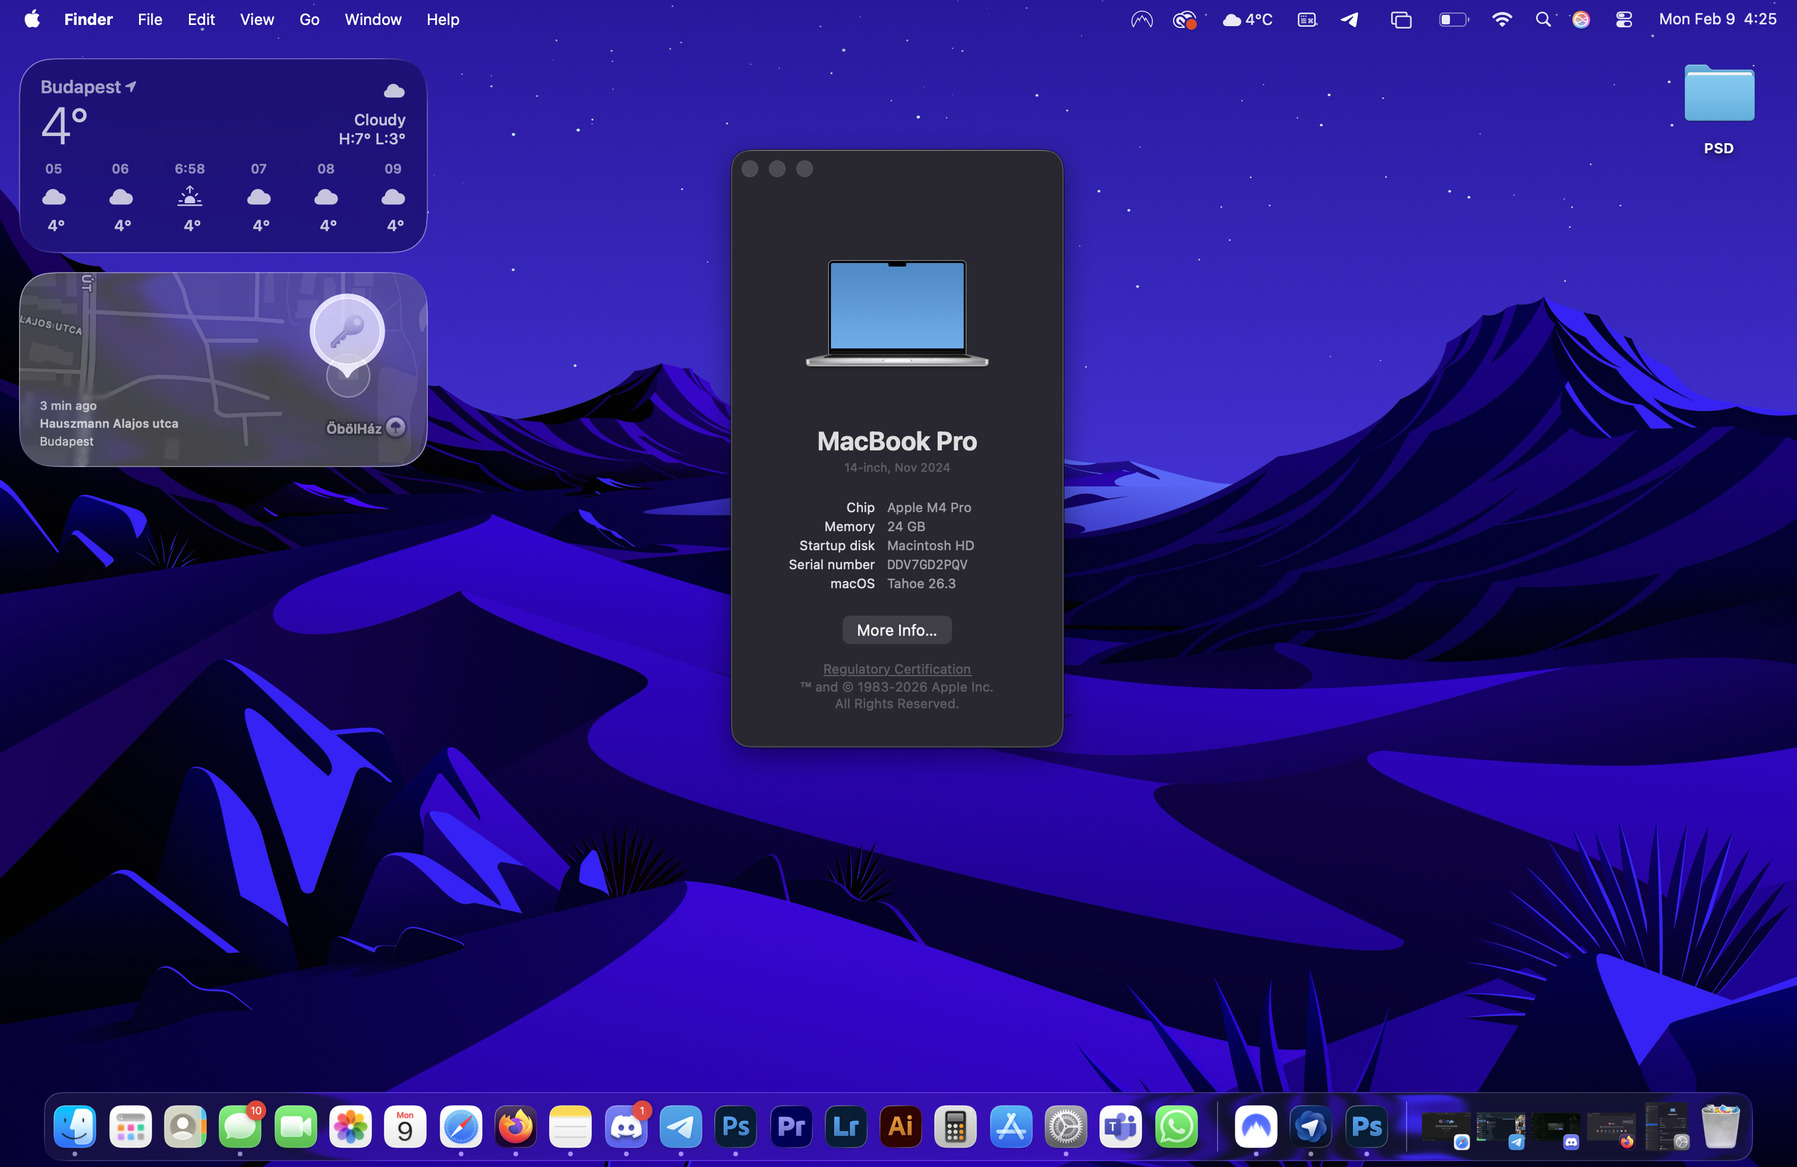Open the Wi-Fi status menu
Image resolution: width=1797 pixels, height=1167 pixels.
(x=1501, y=19)
